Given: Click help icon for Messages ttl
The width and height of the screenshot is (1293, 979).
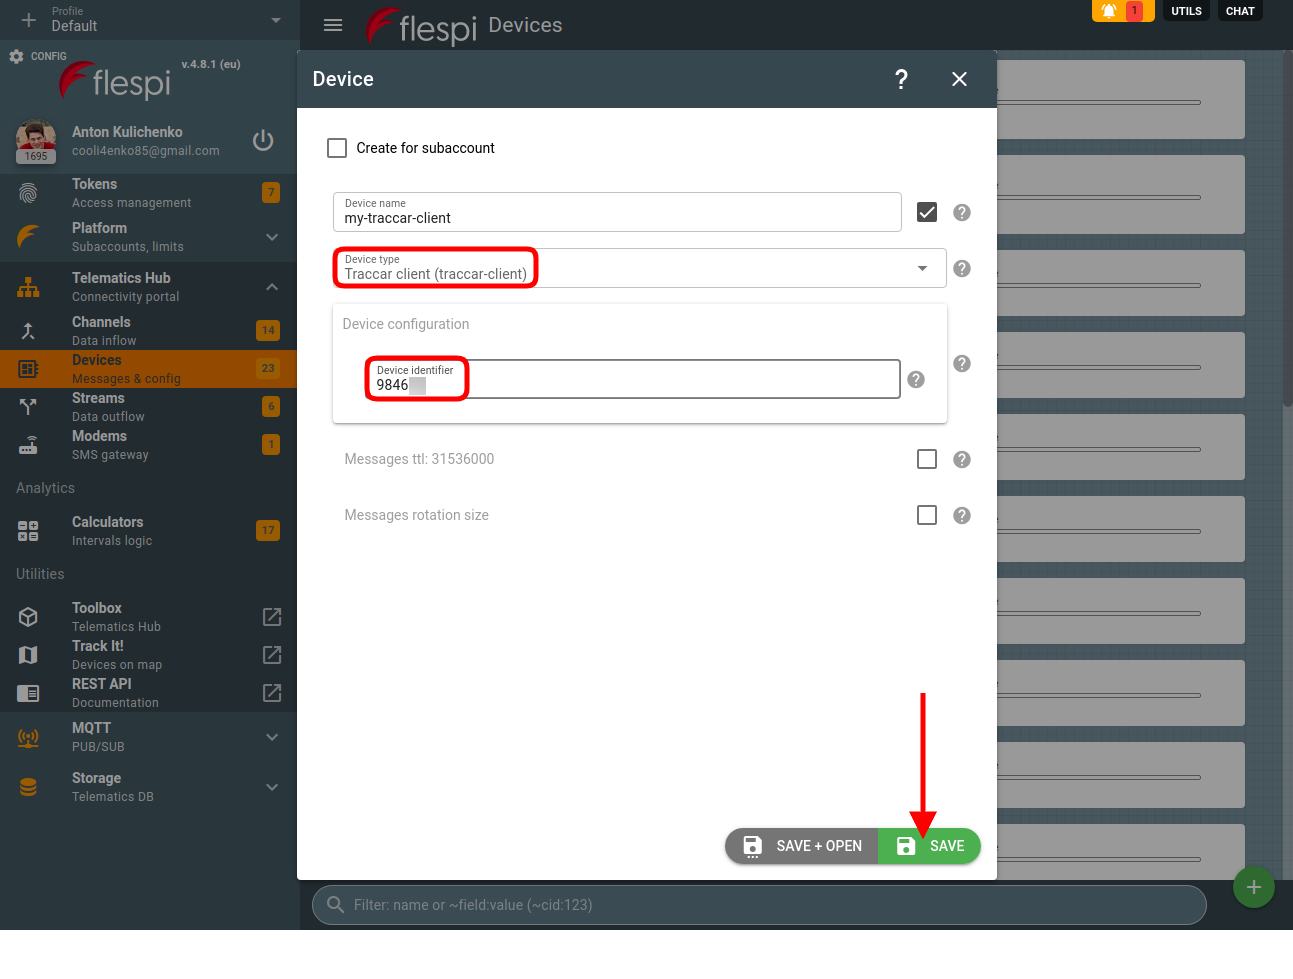Looking at the screenshot, I should click(962, 459).
